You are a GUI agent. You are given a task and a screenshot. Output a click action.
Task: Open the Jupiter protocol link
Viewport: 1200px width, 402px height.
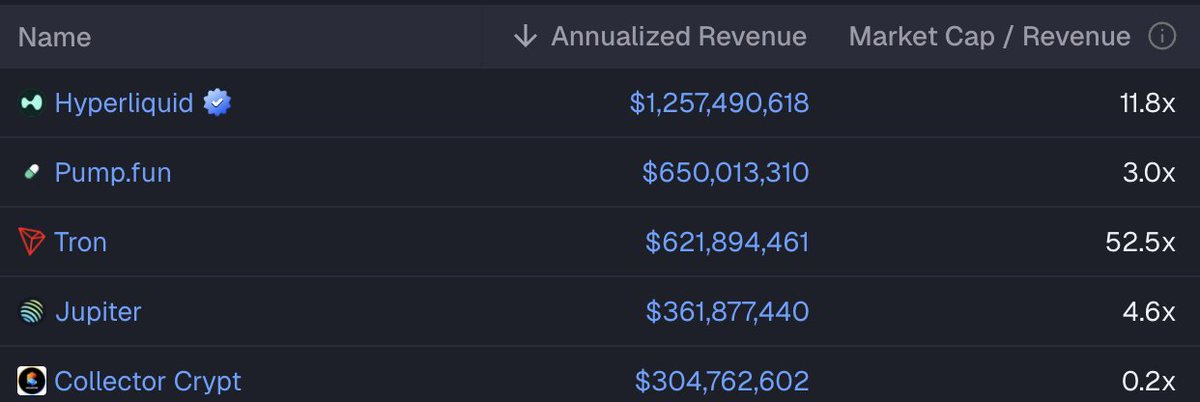click(x=98, y=312)
